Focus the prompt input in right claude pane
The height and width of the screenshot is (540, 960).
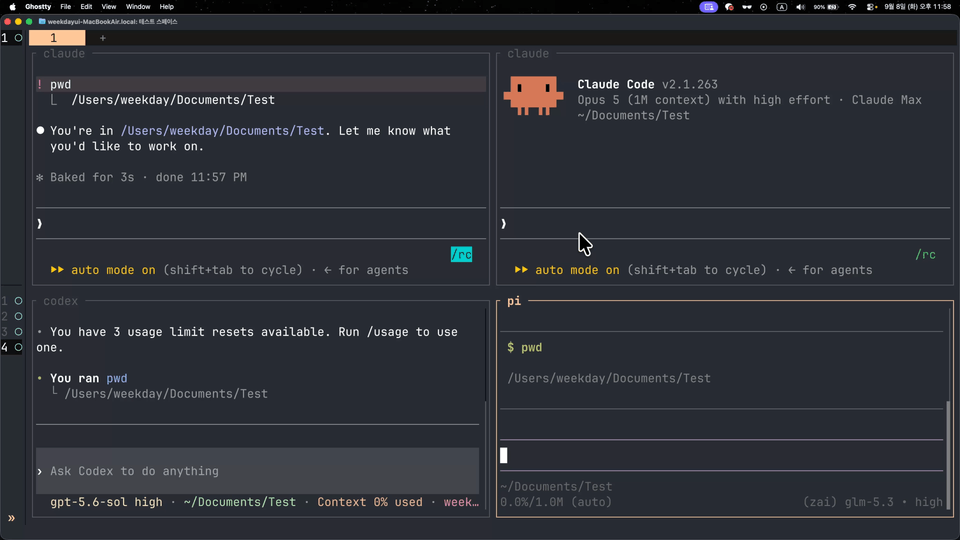[725, 224]
